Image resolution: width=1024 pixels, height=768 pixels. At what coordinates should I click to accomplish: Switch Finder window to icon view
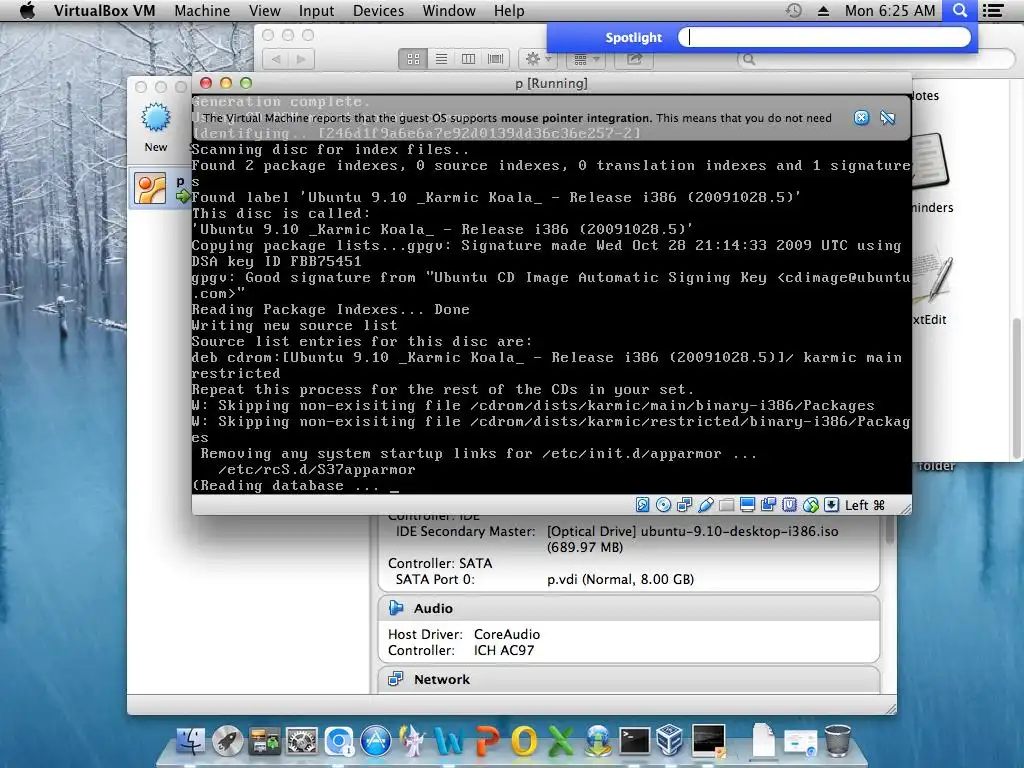(413, 59)
